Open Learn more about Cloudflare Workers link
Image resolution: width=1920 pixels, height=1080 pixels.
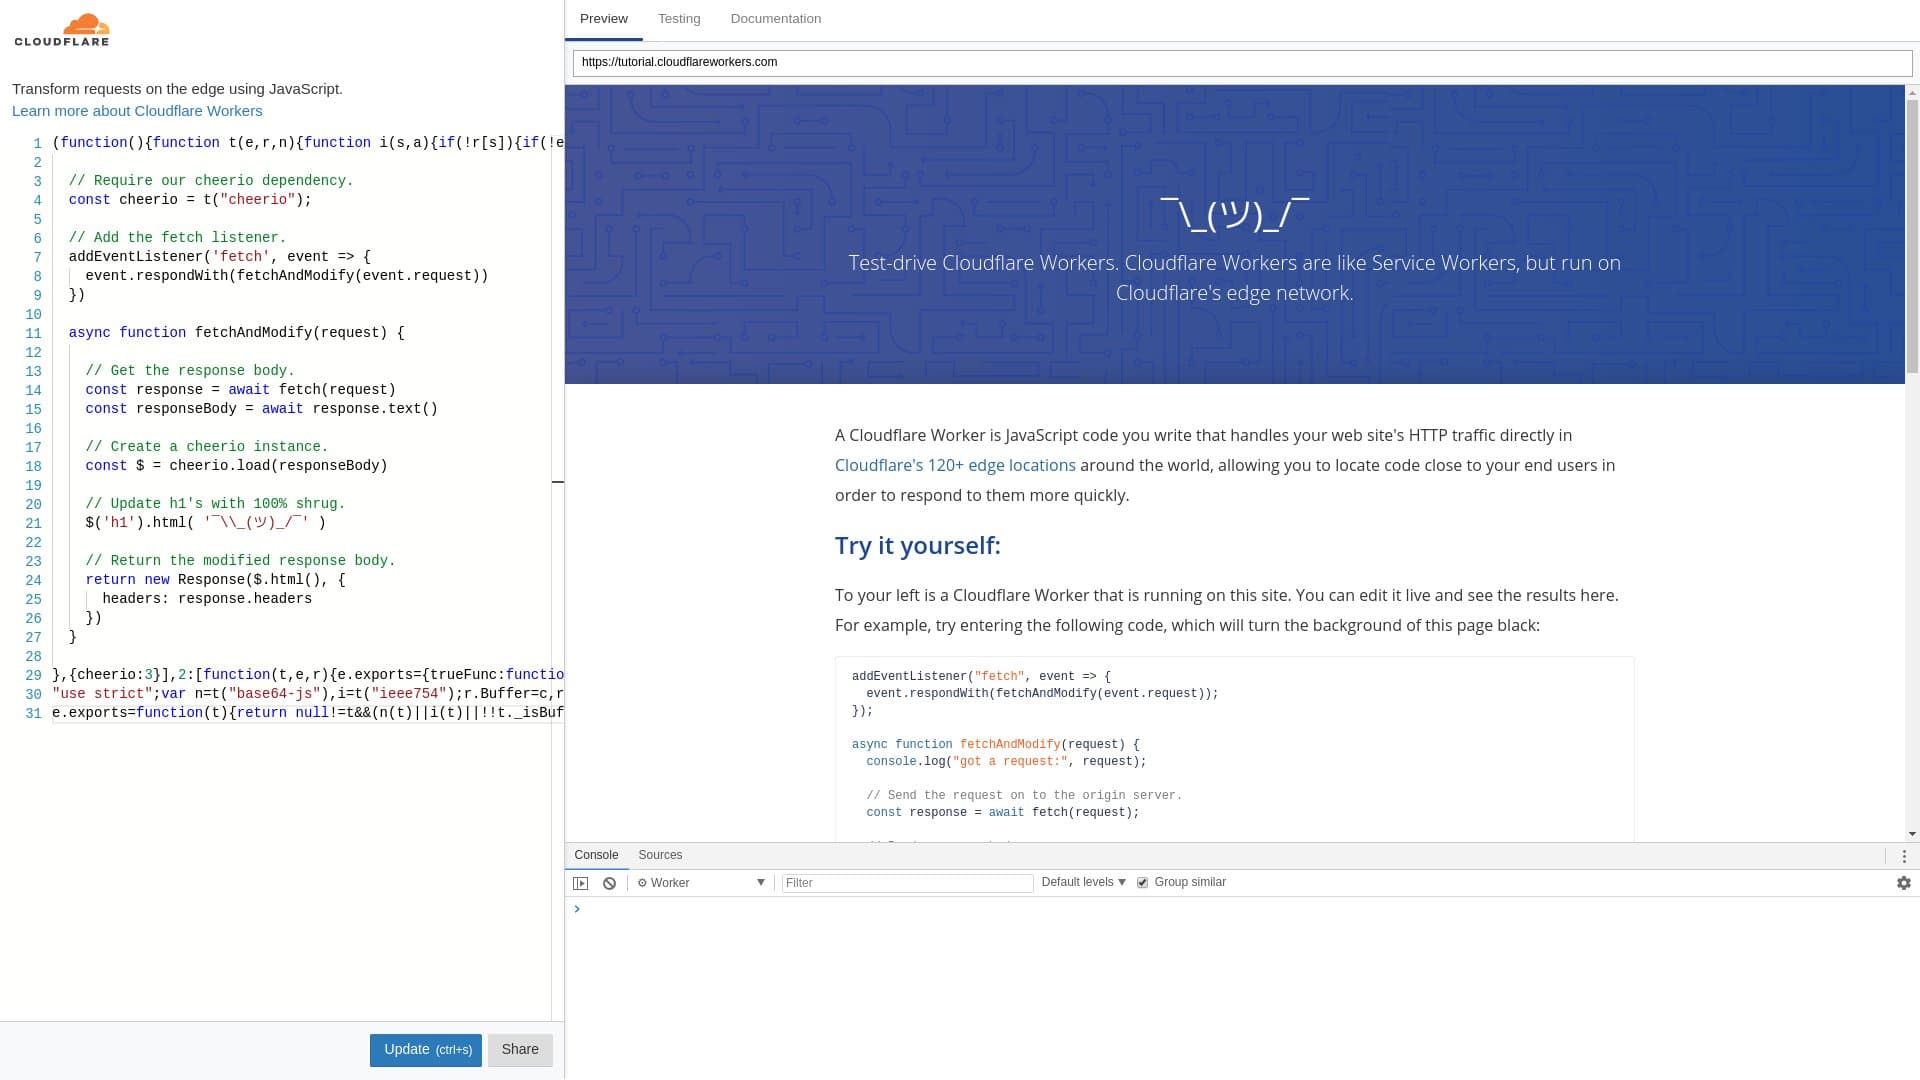tap(137, 111)
